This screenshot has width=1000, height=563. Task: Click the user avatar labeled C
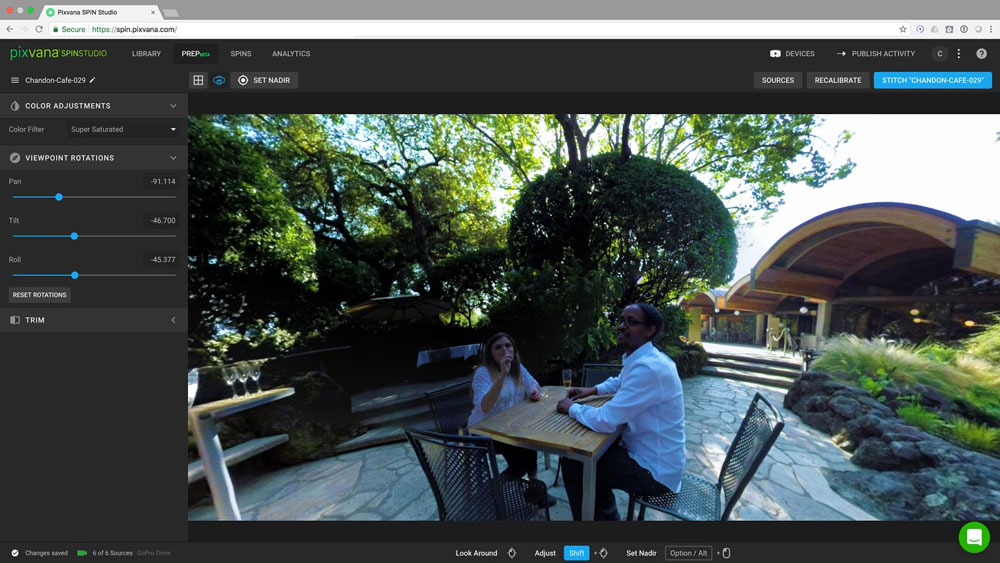[939, 54]
